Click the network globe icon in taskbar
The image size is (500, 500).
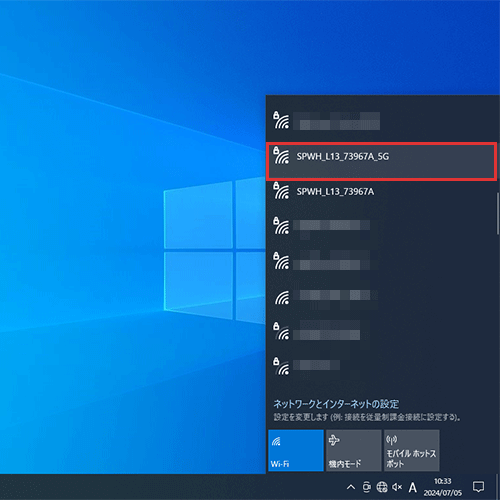[x=382, y=487]
